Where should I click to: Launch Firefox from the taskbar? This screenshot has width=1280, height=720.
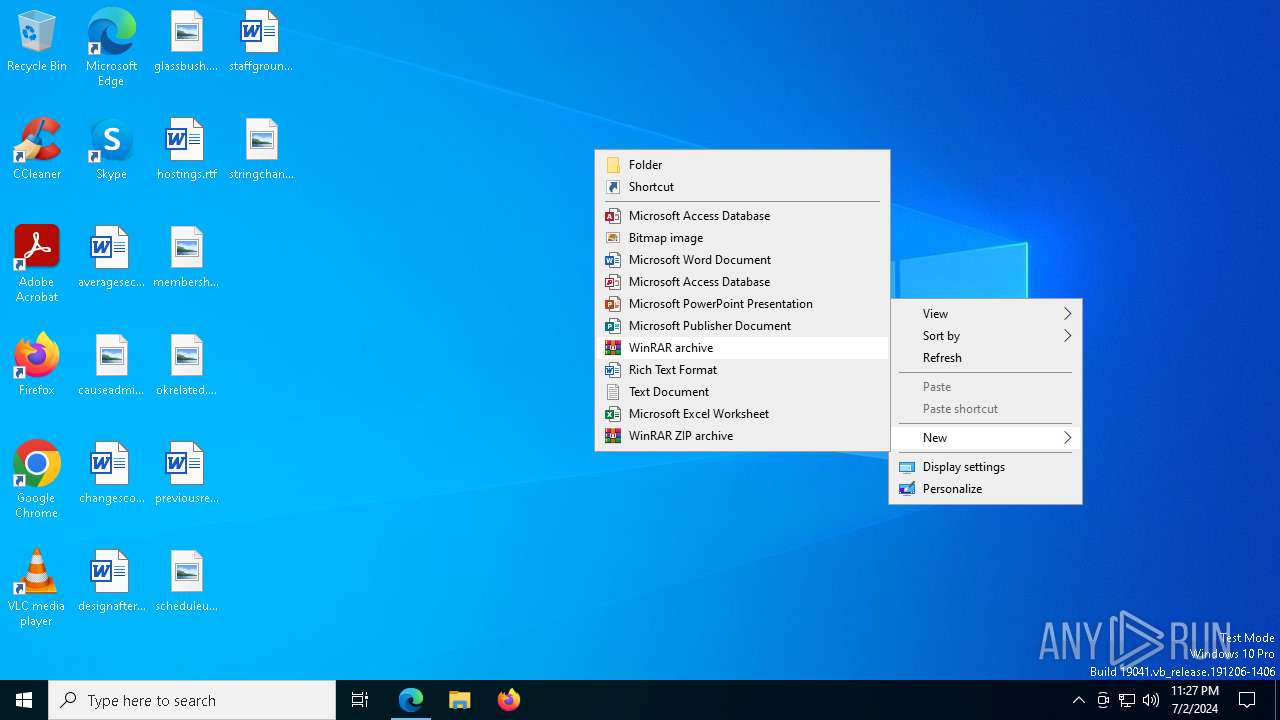(509, 700)
